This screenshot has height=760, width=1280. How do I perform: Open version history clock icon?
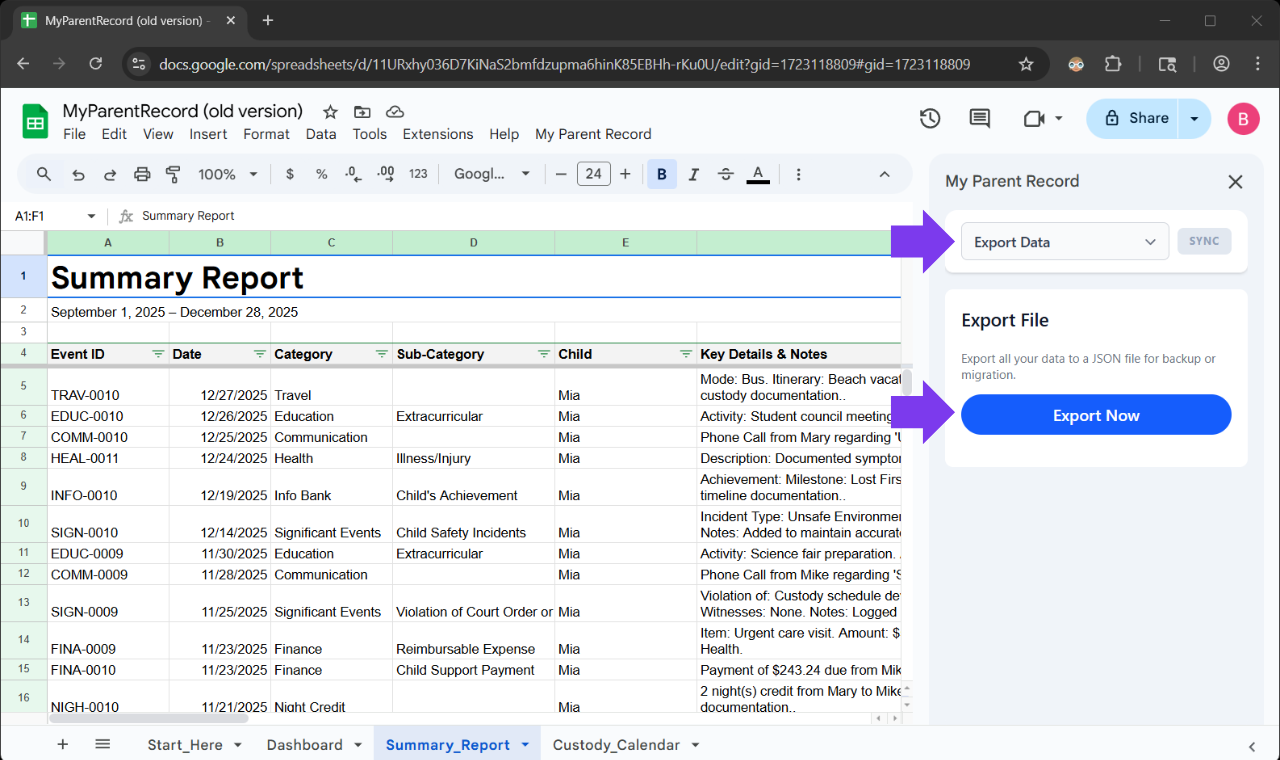(x=930, y=118)
